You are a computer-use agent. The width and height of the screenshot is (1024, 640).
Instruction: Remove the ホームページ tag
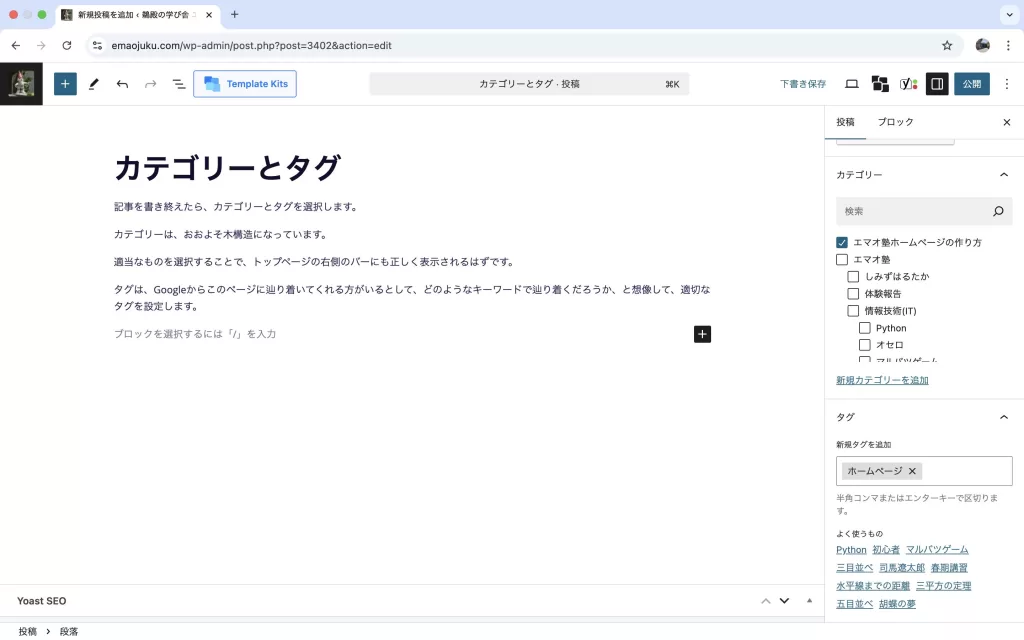[x=912, y=471]
